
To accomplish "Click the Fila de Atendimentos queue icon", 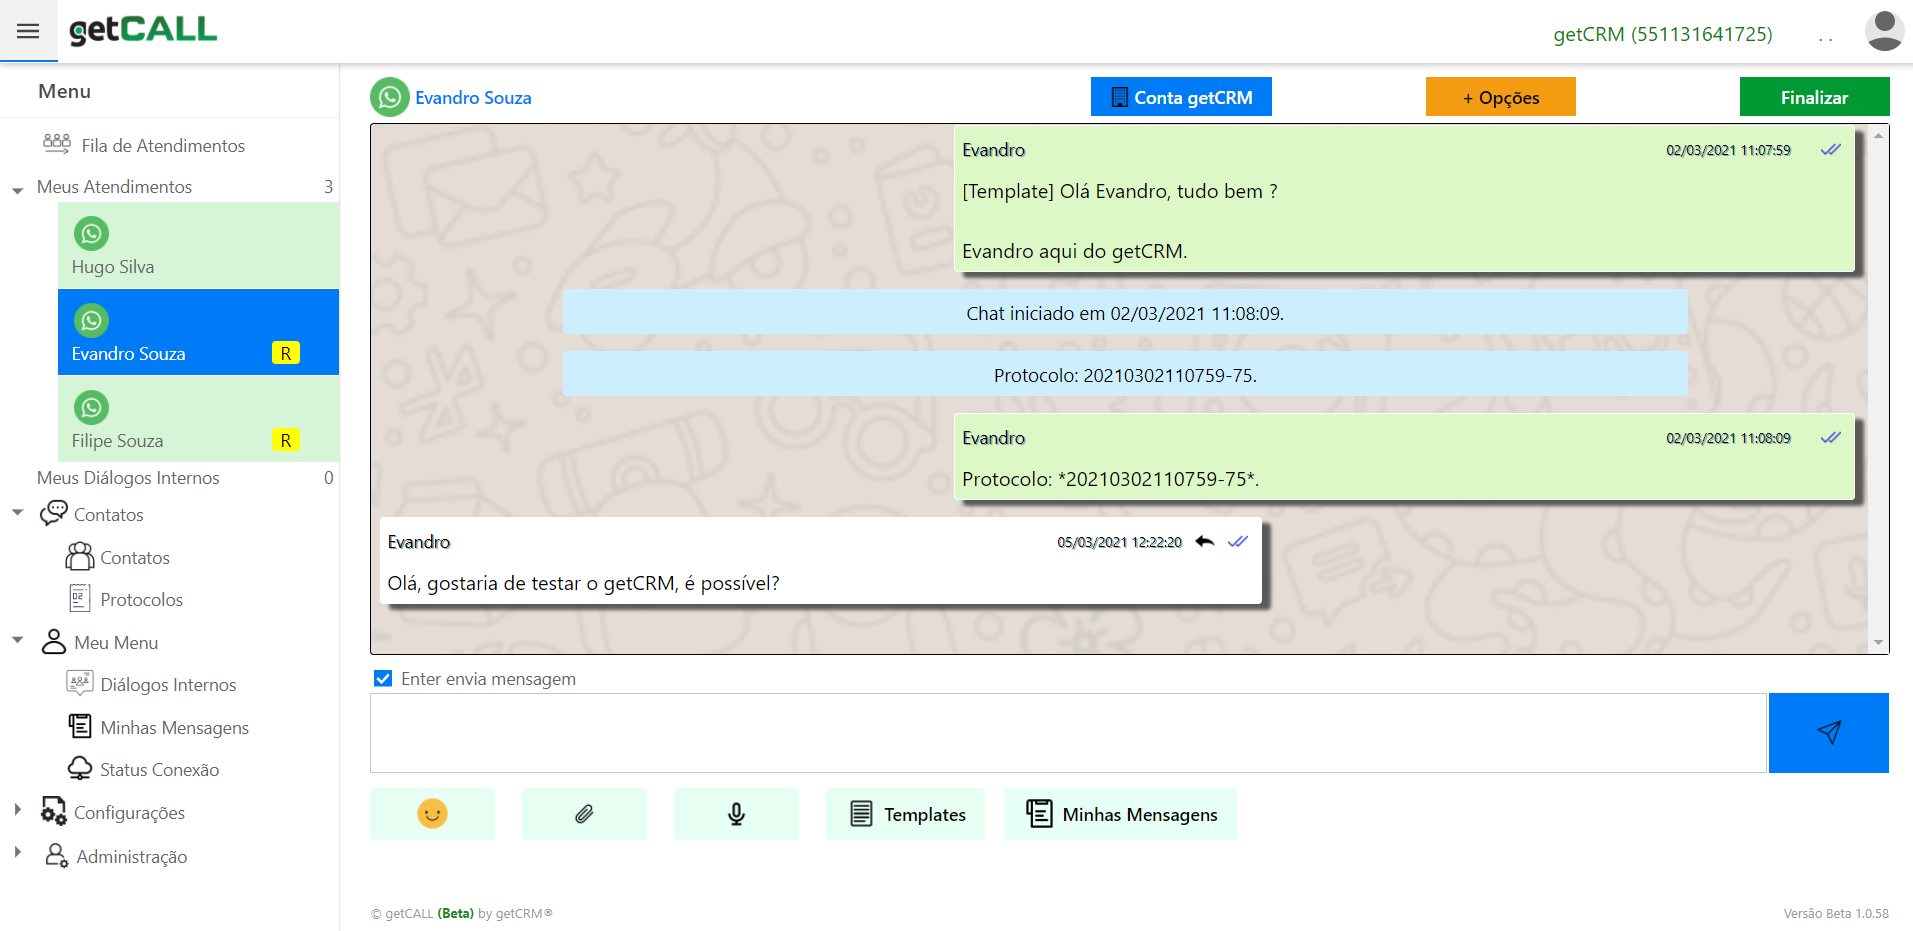I will (x=57, y=144).
